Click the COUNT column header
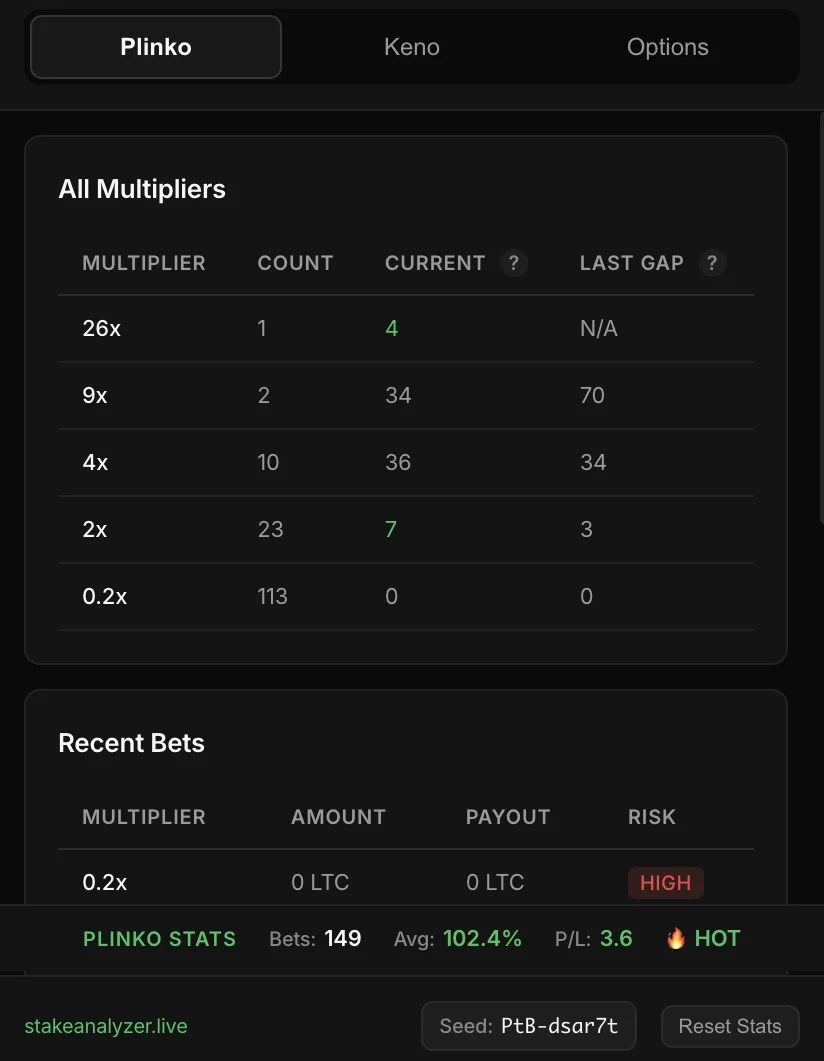The width and height of the screenshot is (824, 1061). tap(295, 263)
